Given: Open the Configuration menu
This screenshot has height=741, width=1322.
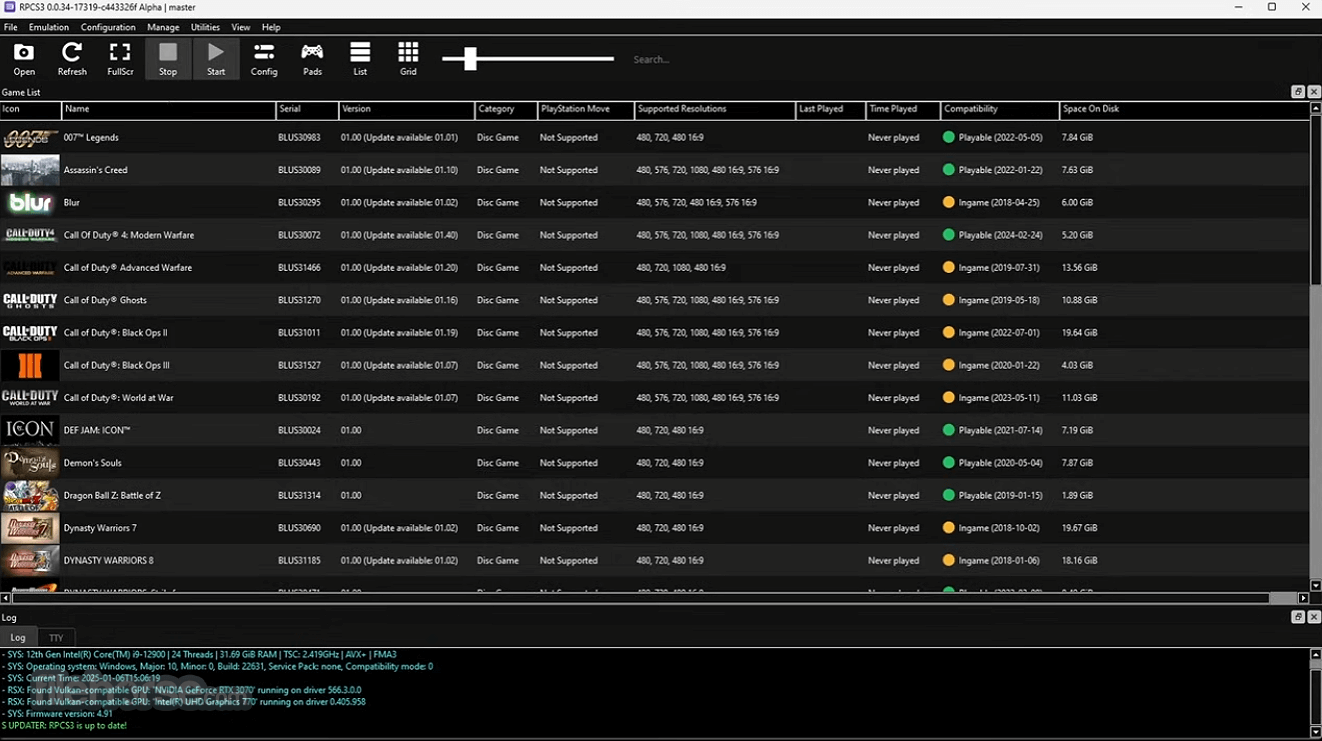Looking at the screenshot, I should (108, 27).
